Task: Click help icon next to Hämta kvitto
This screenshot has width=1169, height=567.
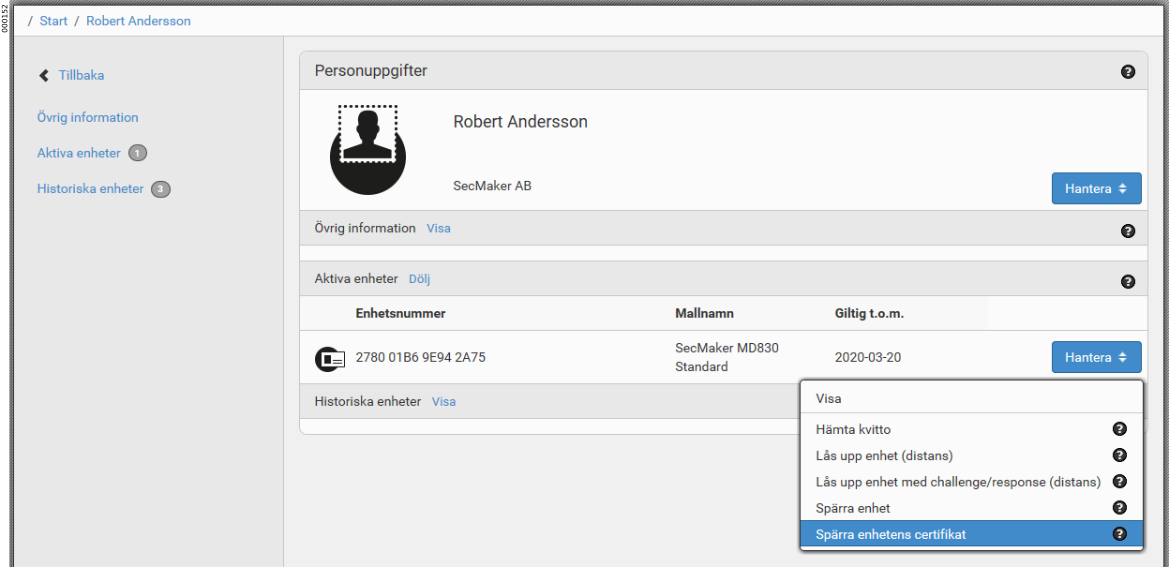Action: click(x=1120, y=429)
